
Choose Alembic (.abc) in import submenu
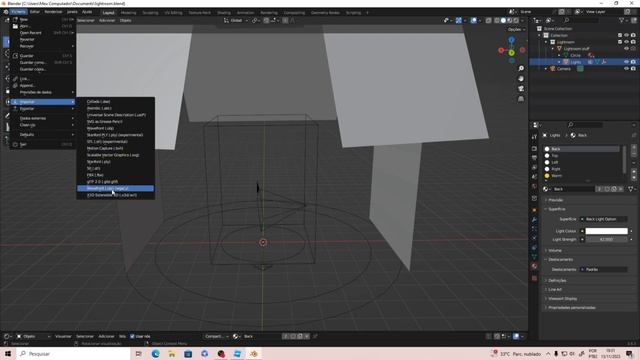pos(116,108)
